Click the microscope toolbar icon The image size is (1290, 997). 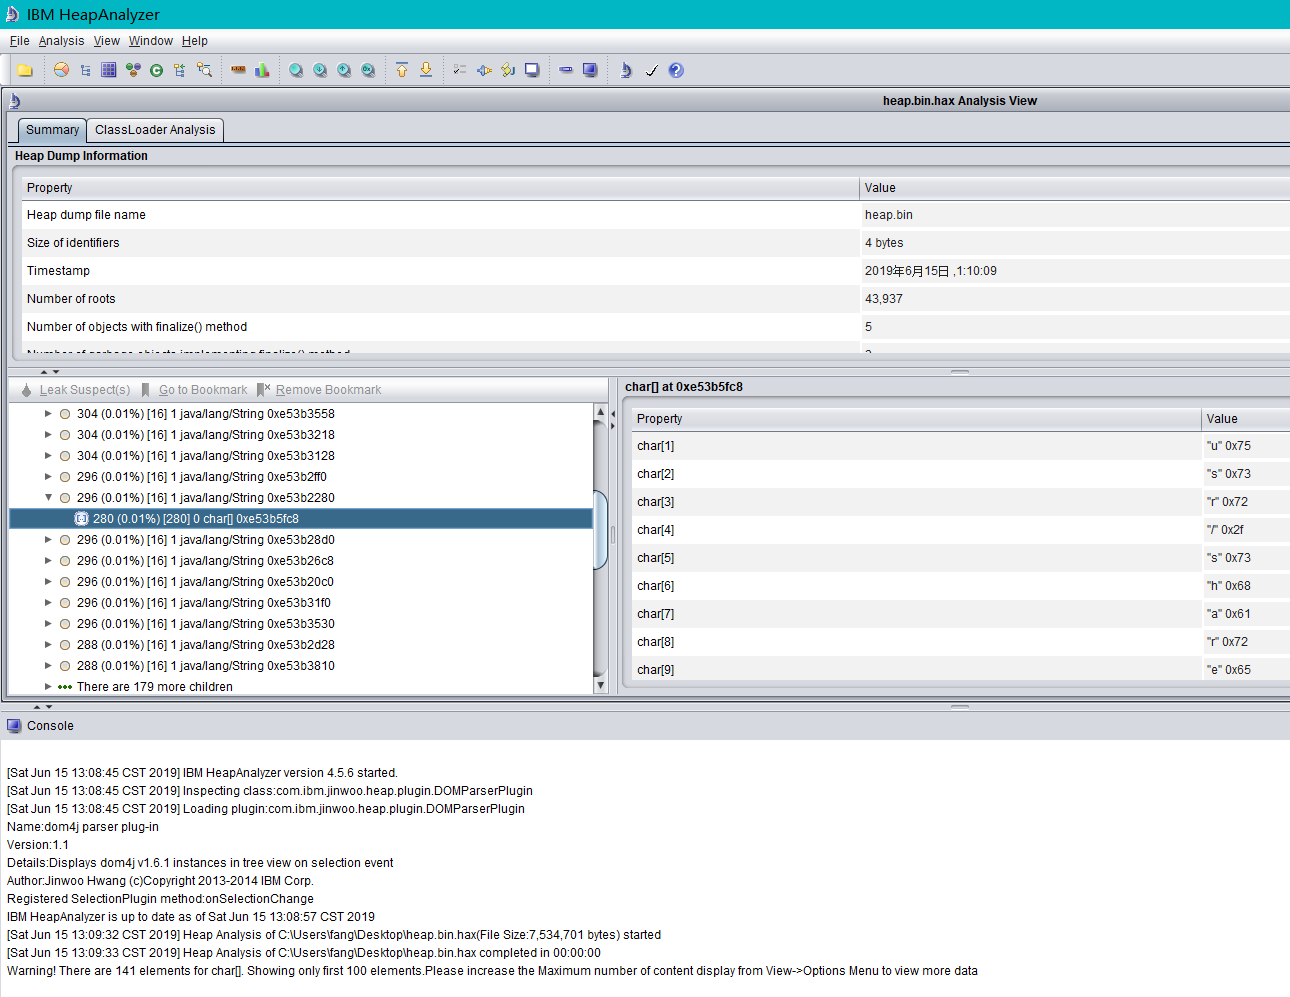click(x=626, y=70)
